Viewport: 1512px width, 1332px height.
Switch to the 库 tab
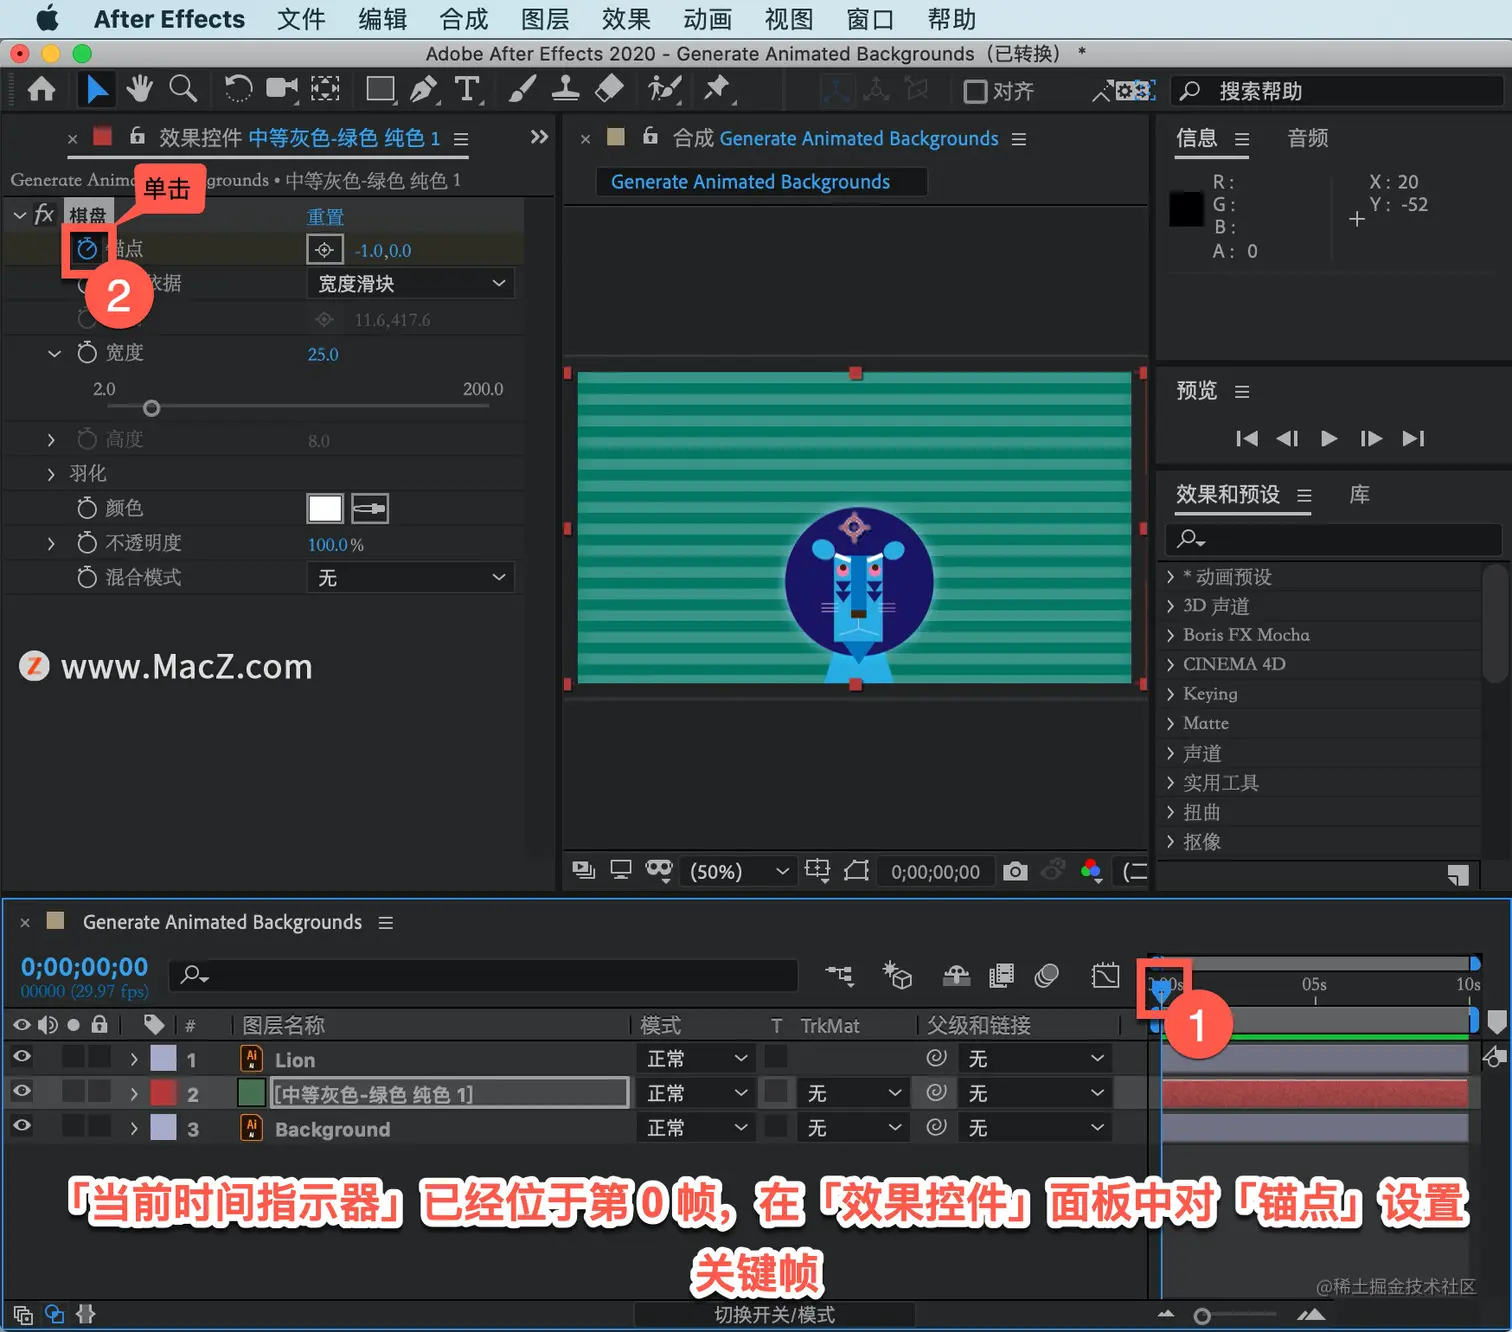coord(1359,495)
